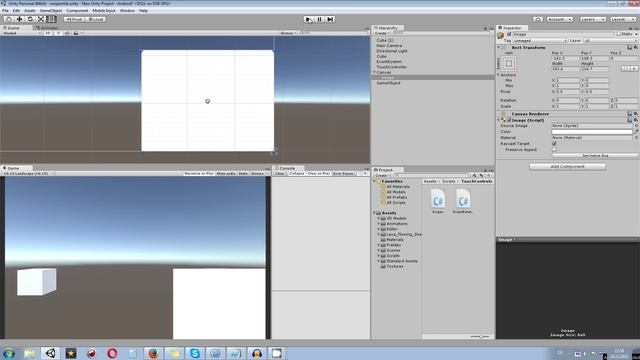640x360 pixels.
Task: Toggle Mute audio in Game view
Action: pos(226,173)
